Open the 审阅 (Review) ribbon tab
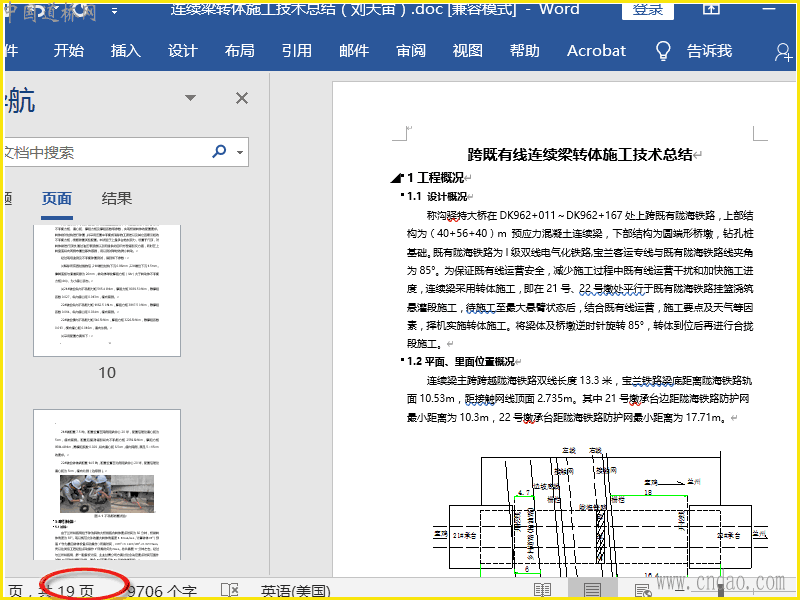 click(411, 51)
